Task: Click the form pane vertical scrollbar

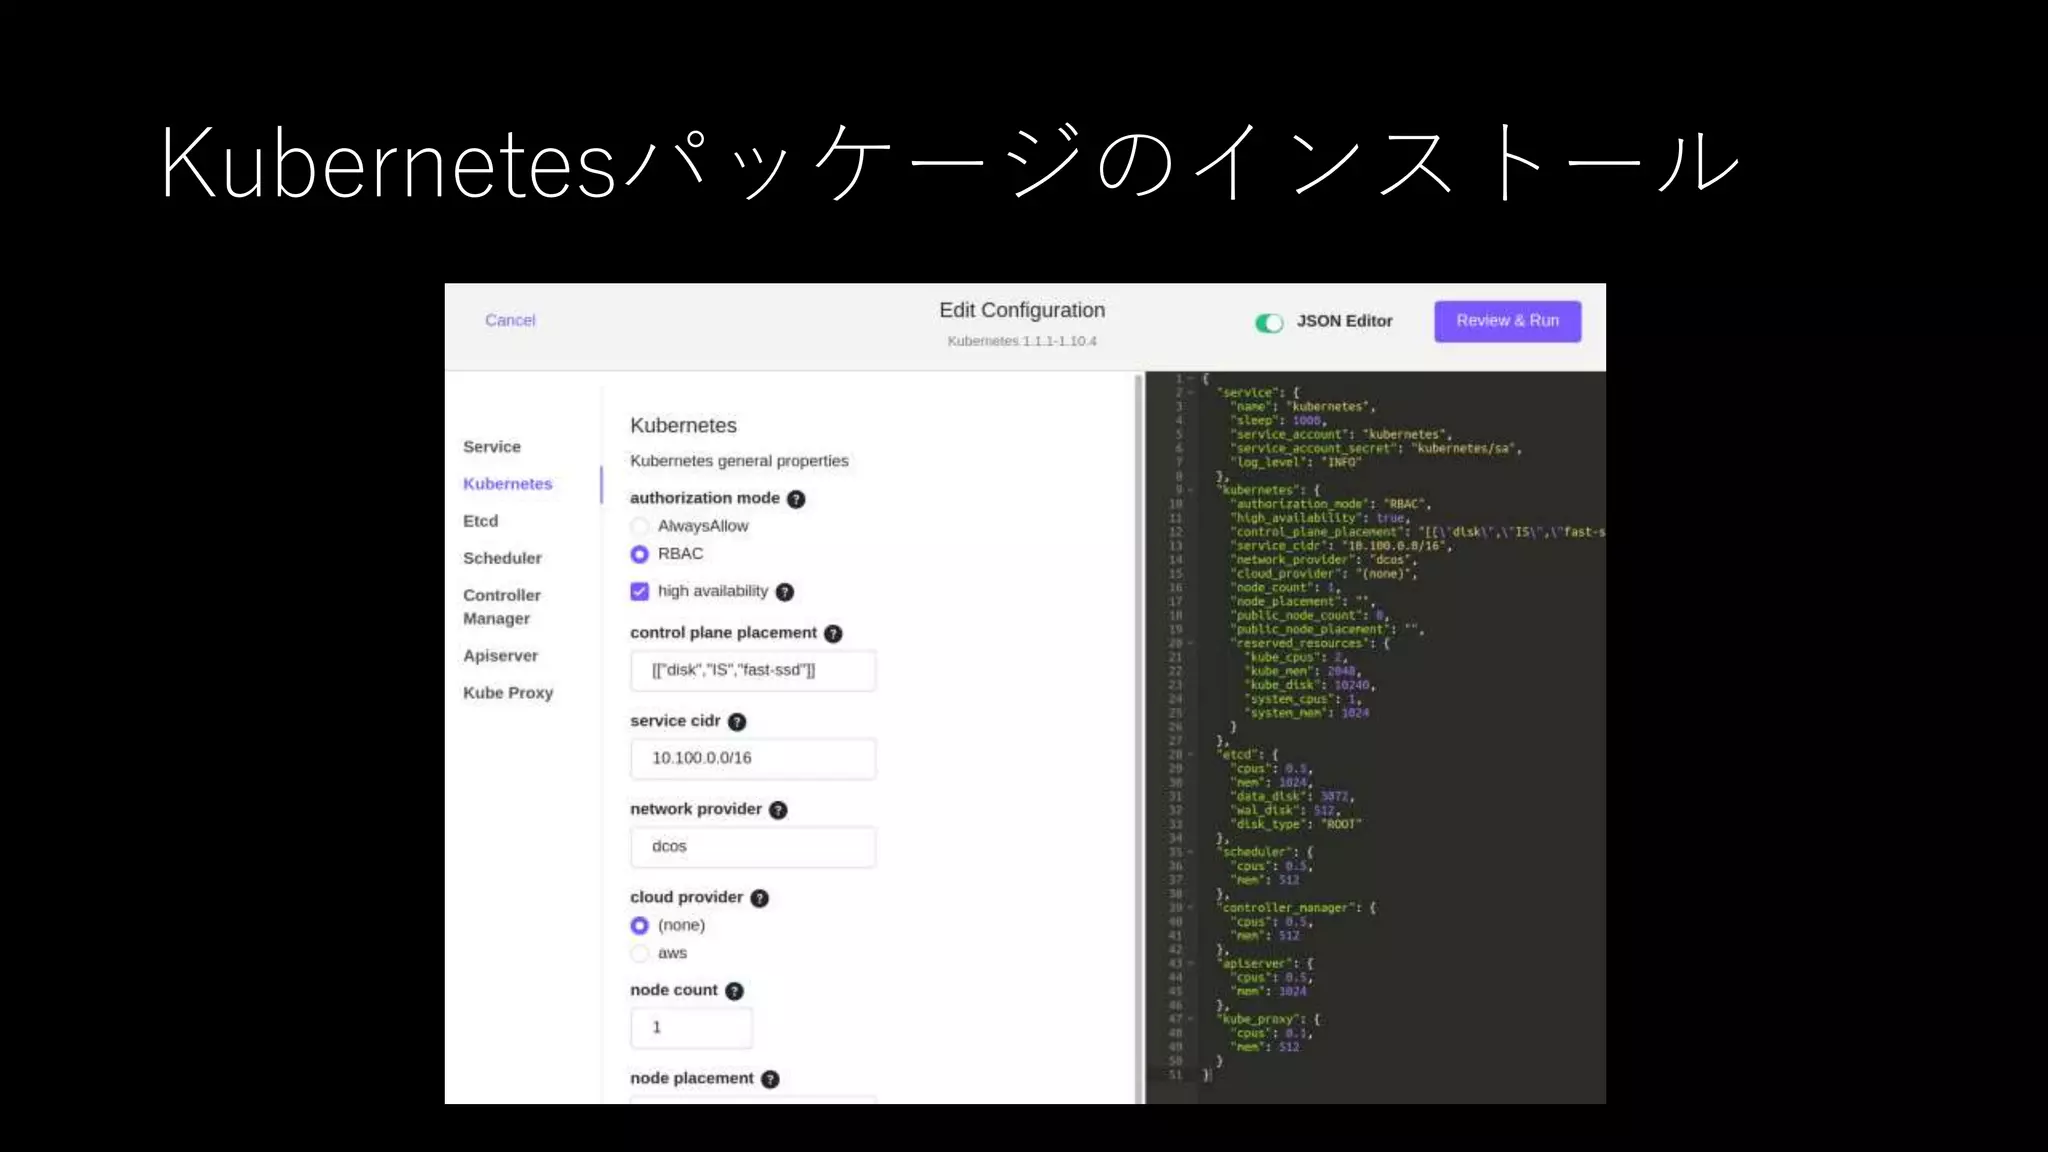Action: coord(1138,738)
